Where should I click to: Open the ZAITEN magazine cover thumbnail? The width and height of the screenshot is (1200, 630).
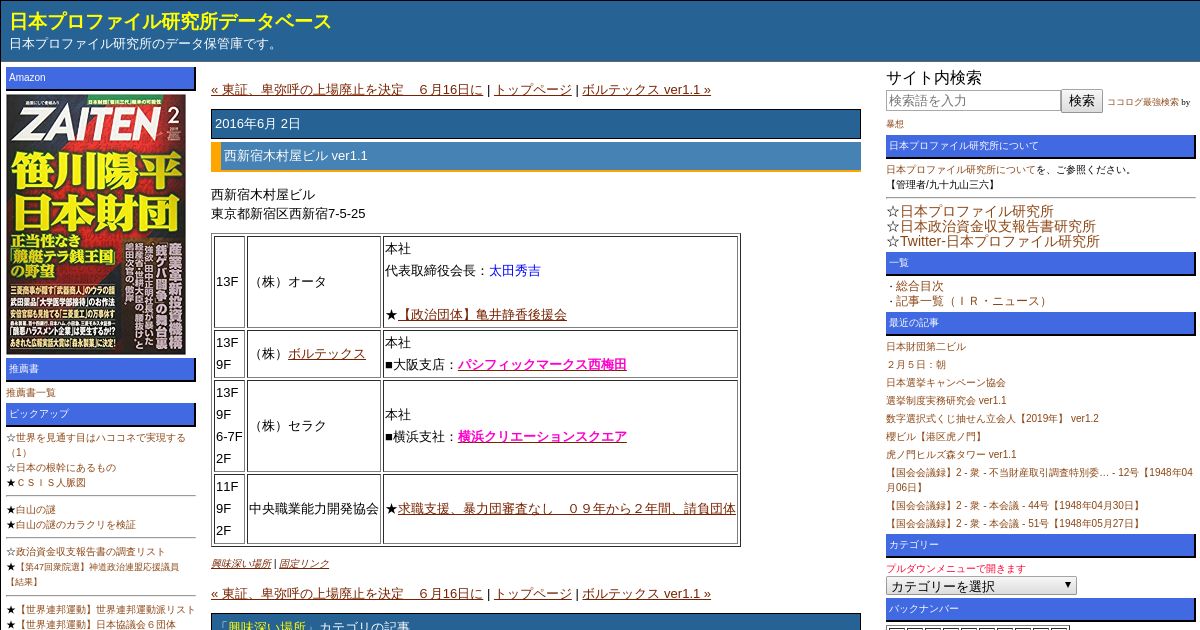pyautogui.click(x=97, y=224)
